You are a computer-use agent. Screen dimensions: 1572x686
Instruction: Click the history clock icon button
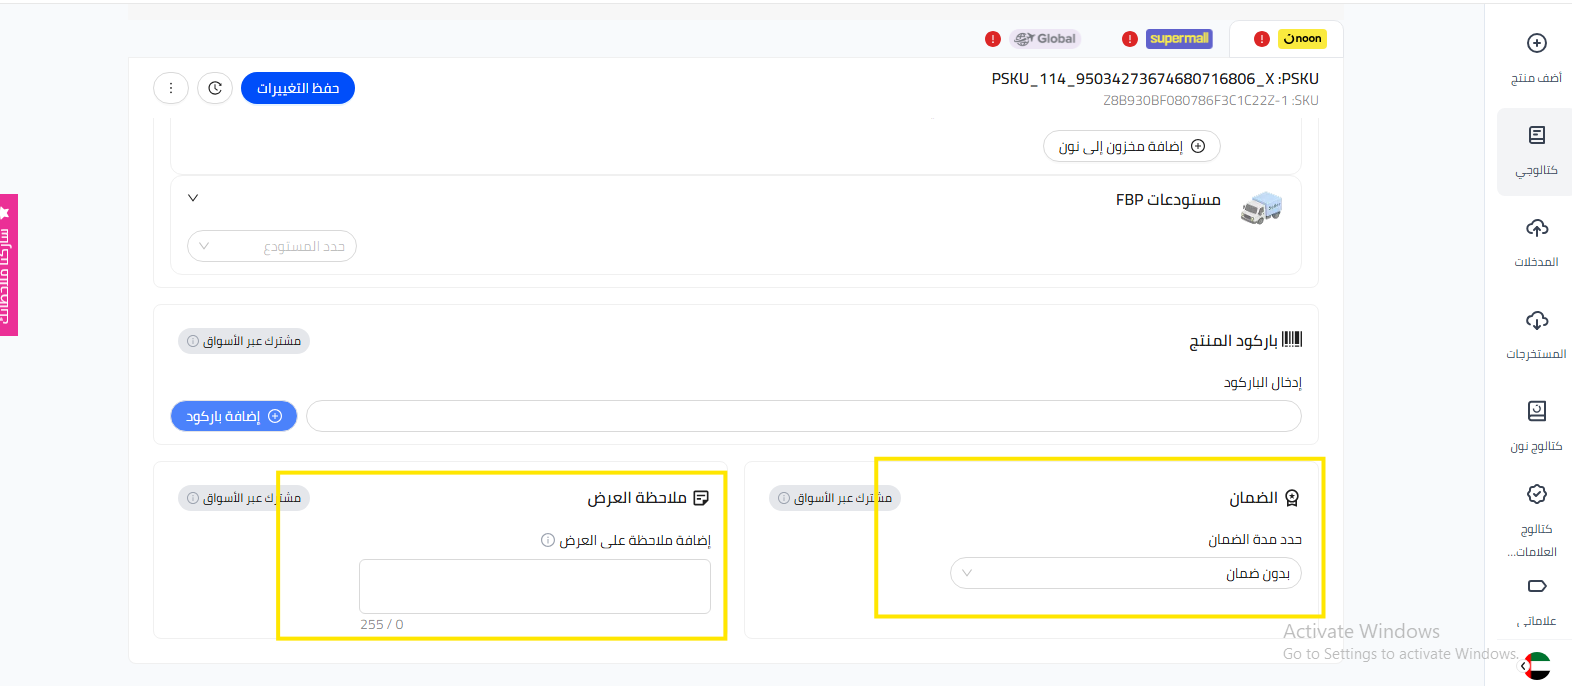215,88
